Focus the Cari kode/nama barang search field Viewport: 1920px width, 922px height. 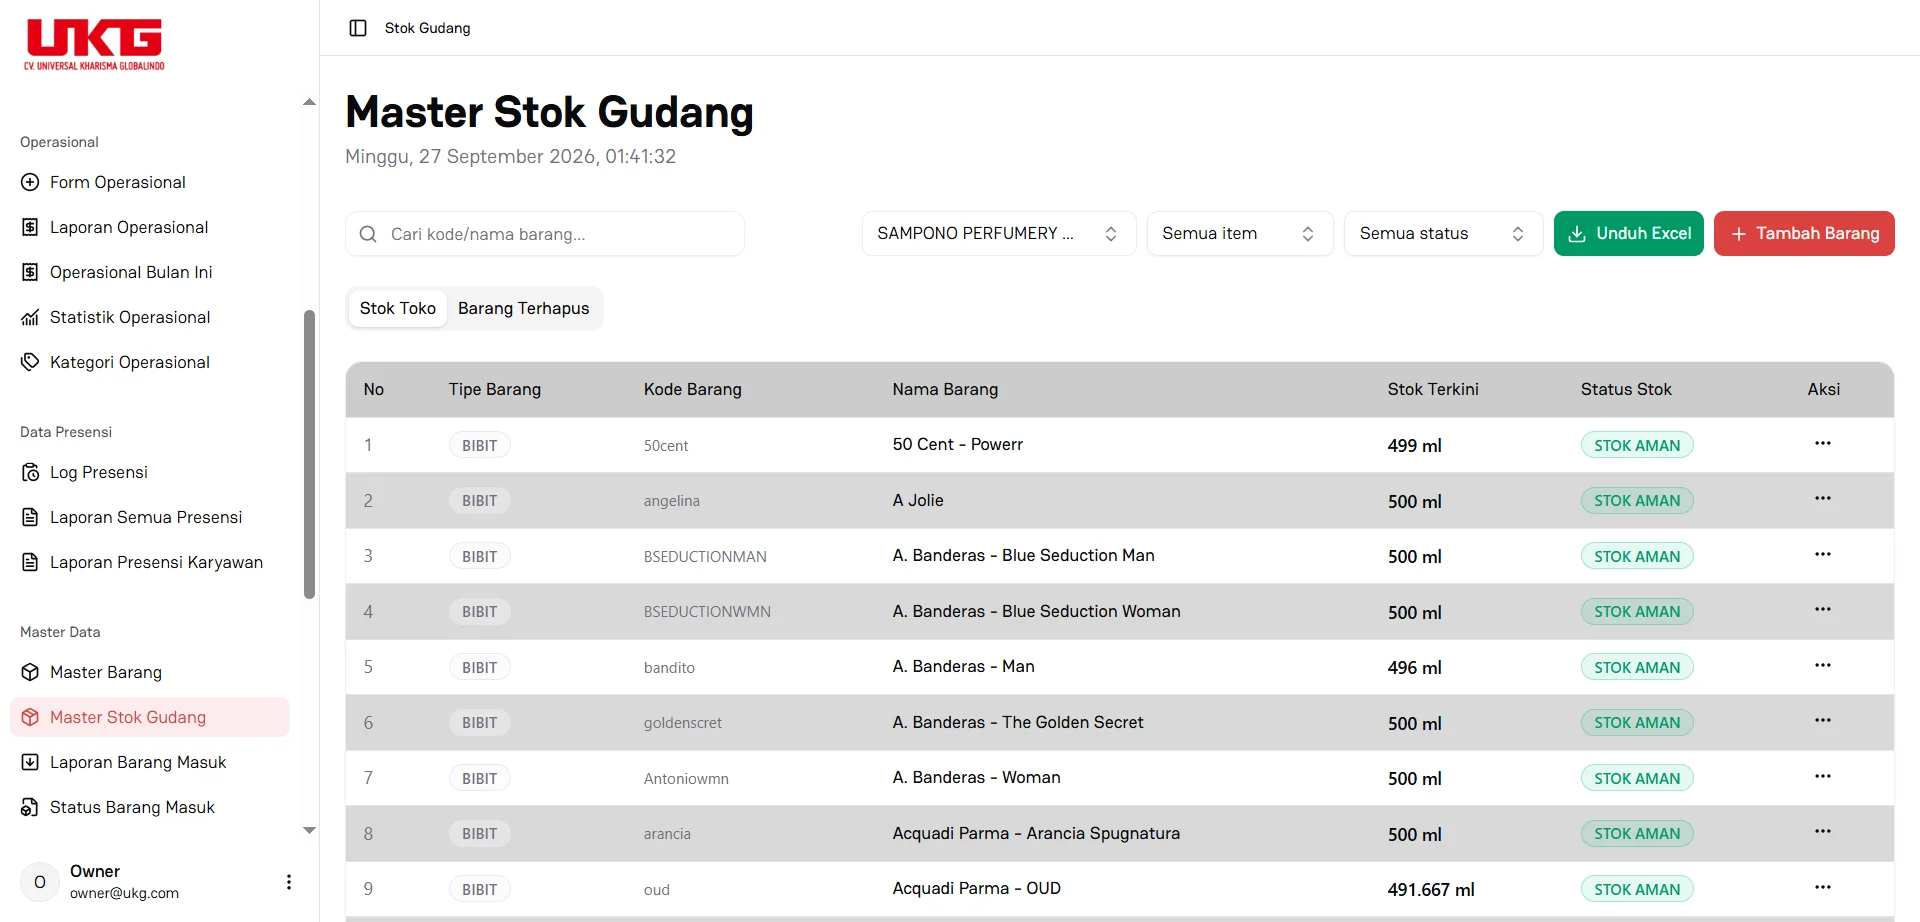(545, 234)
